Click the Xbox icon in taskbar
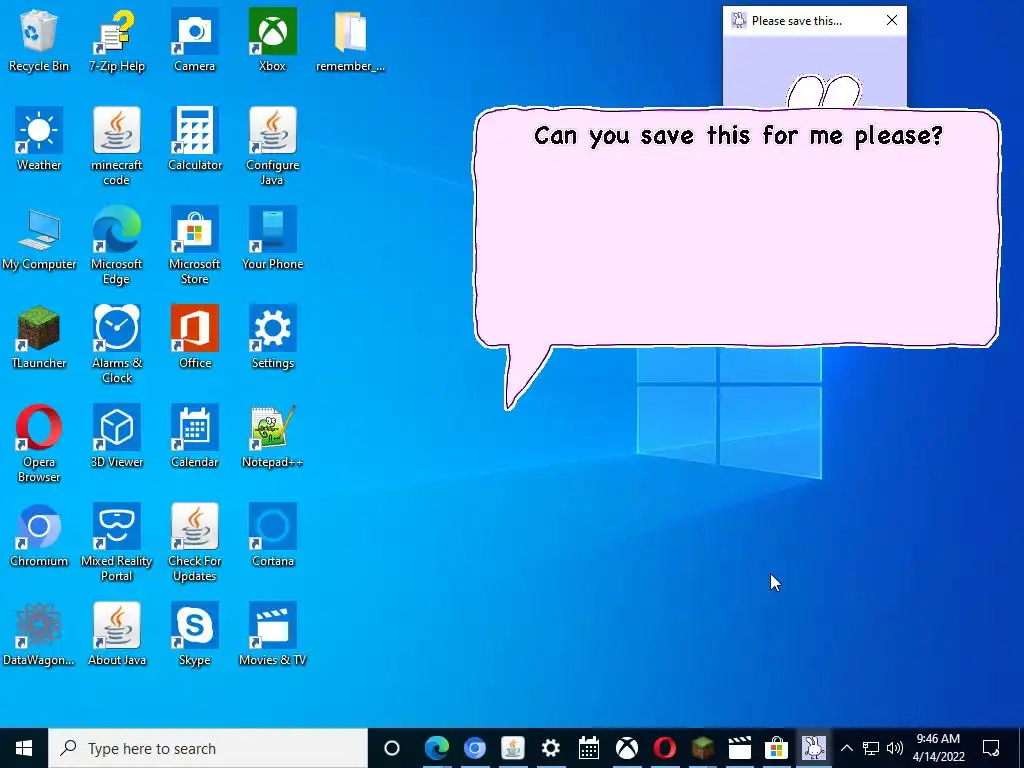 [627, 748]
